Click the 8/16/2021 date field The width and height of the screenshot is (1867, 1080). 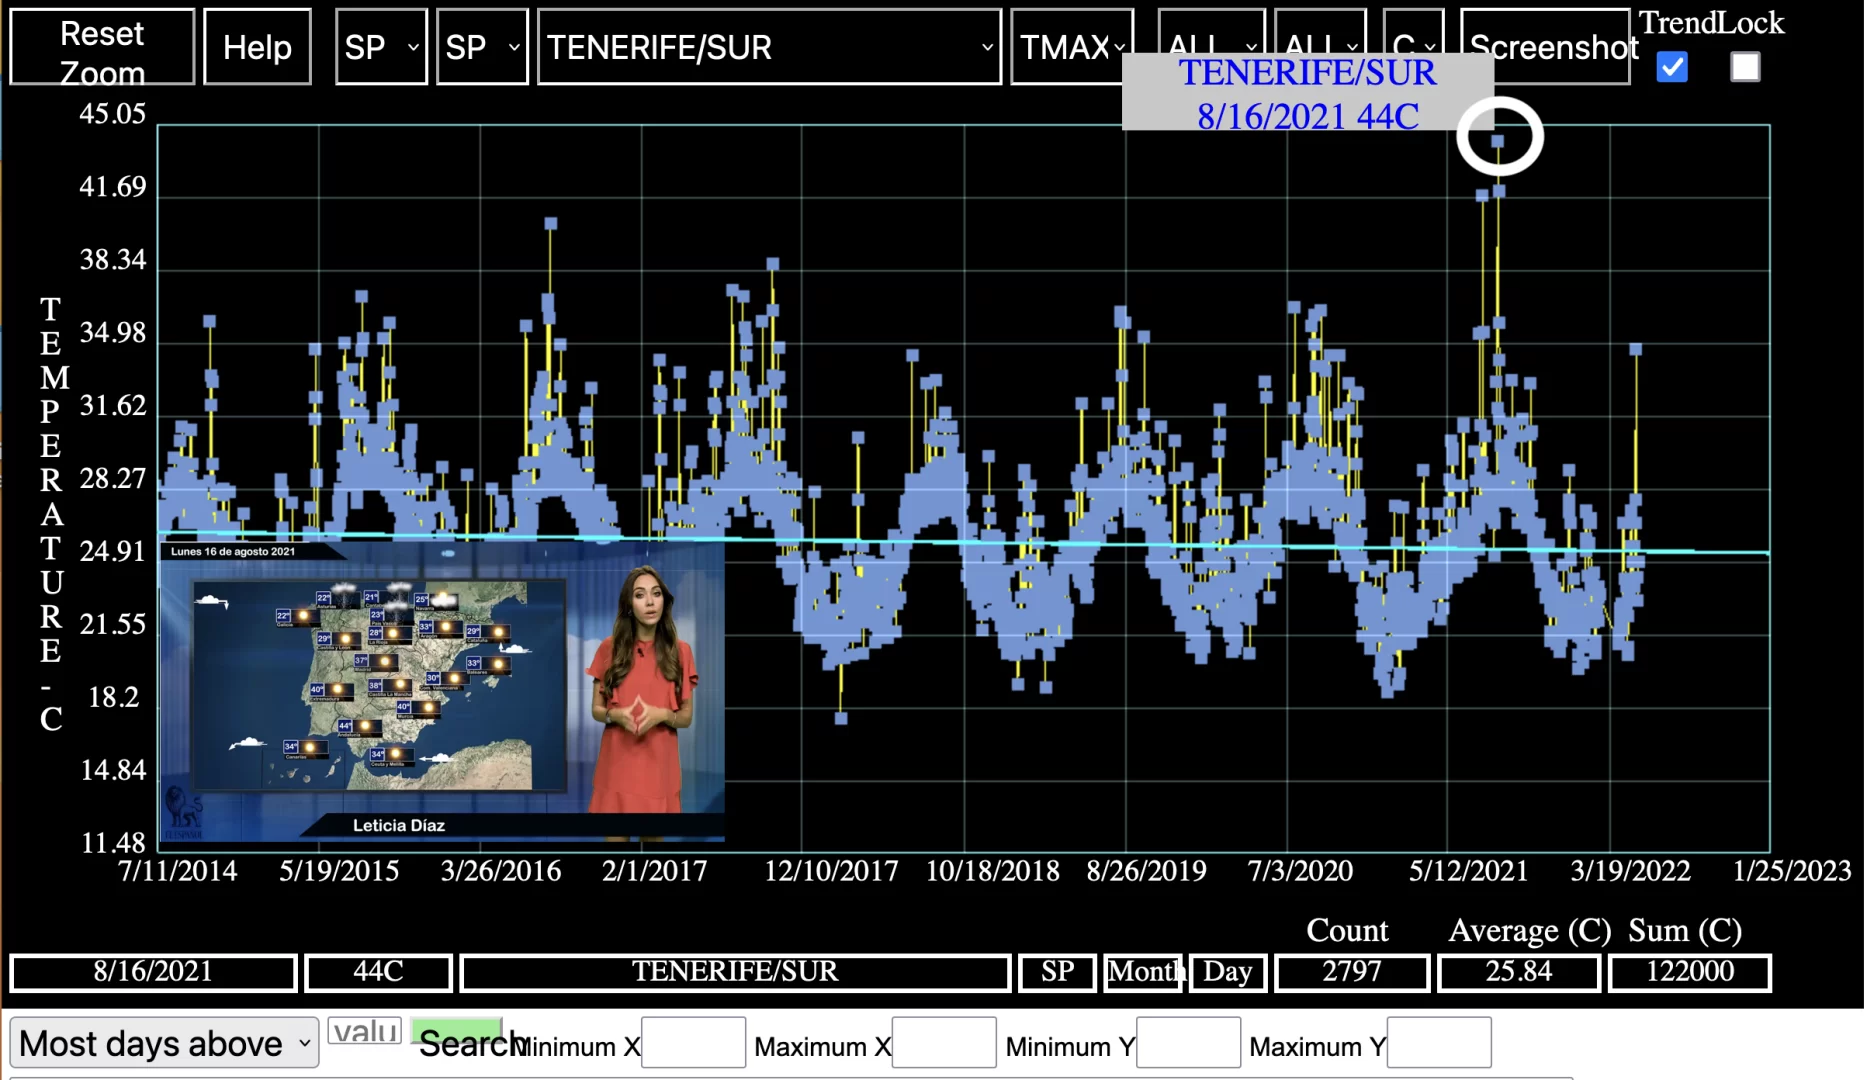(x=153, y=972)
